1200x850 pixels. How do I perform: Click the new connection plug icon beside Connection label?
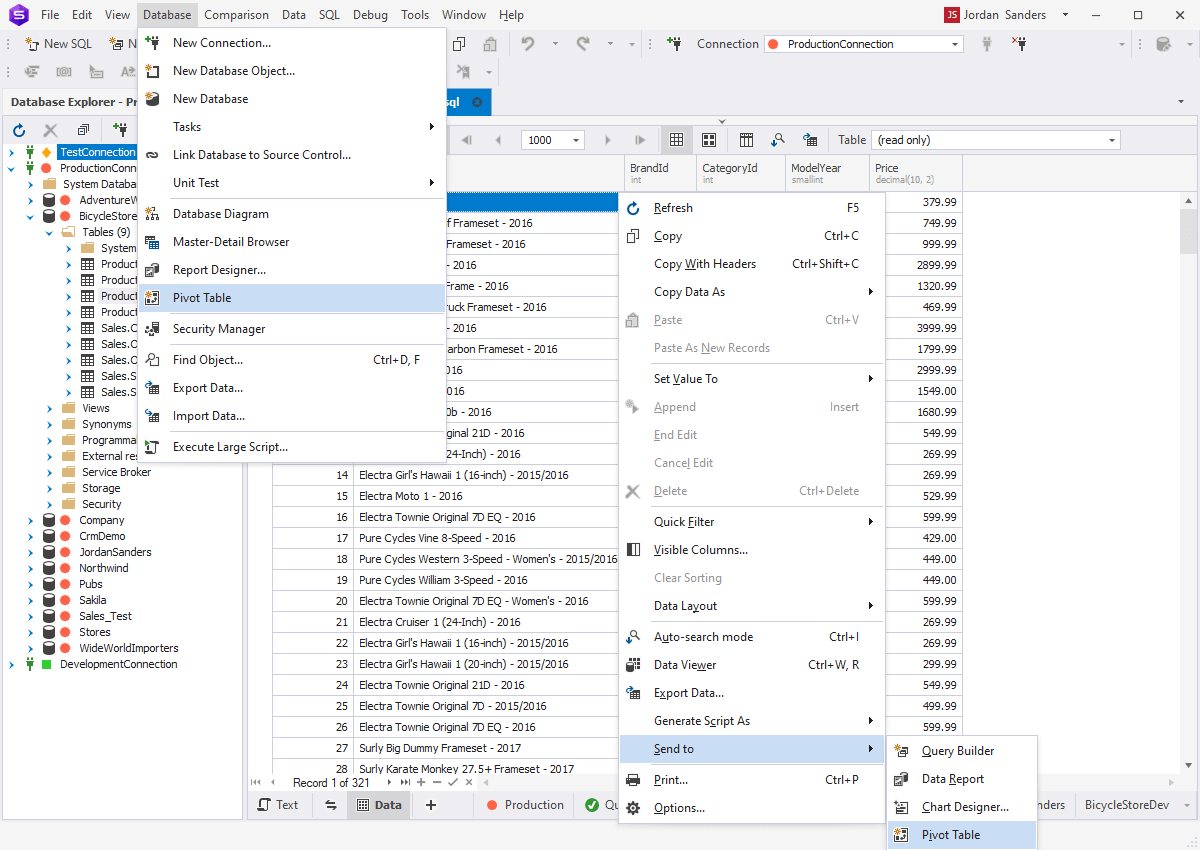[x=675, y=44]
